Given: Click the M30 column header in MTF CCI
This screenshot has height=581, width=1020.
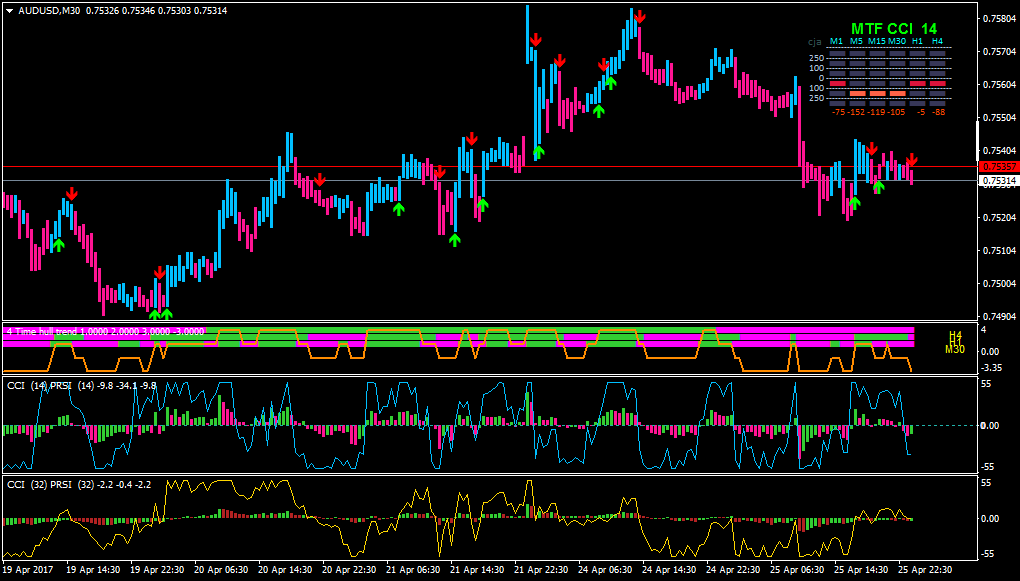Looking at the screenshot, I should [x=897, y=42].
